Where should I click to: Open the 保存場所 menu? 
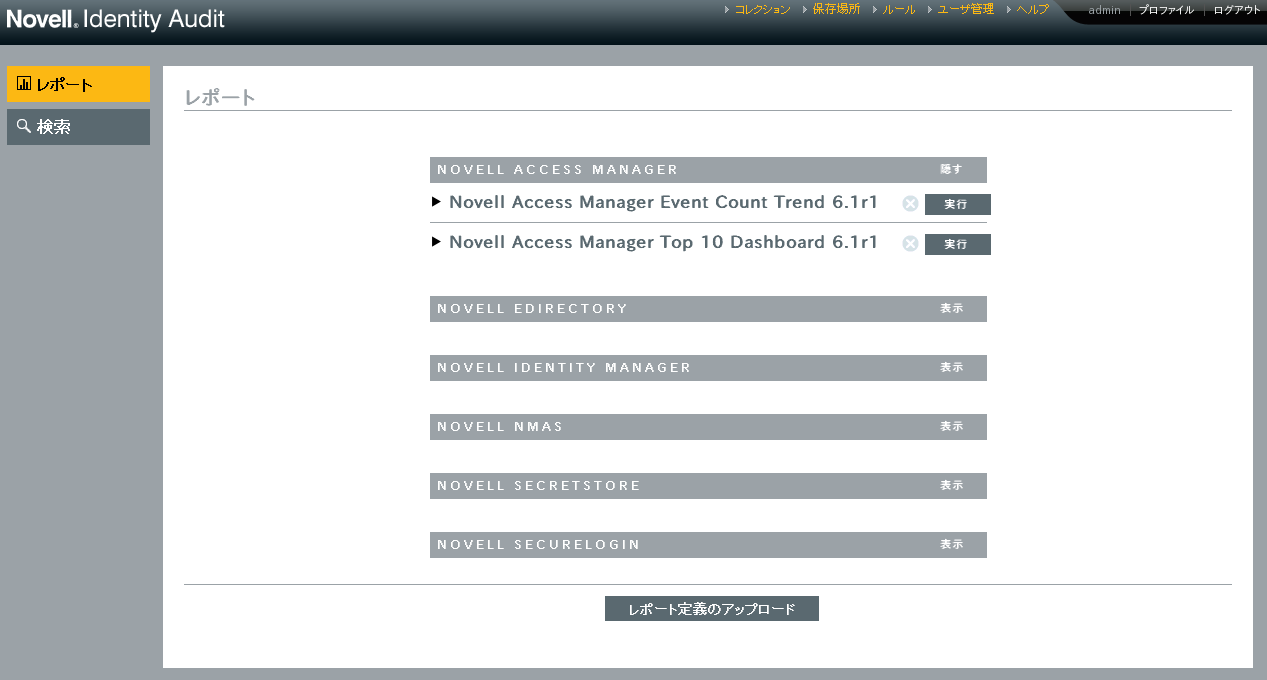(836, 9)
